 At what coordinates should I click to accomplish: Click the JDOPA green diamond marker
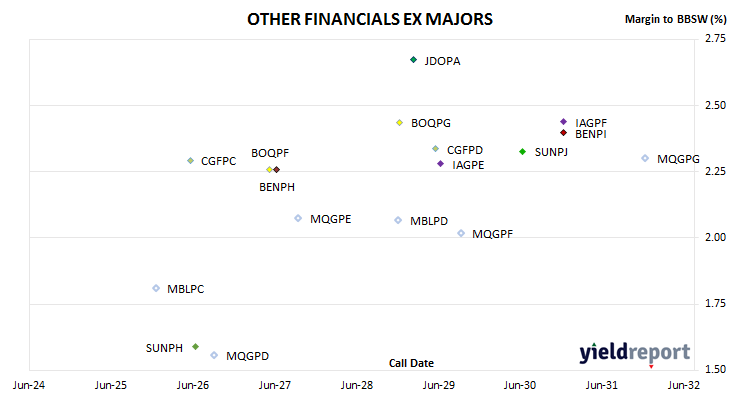click(x=413, y=60)
